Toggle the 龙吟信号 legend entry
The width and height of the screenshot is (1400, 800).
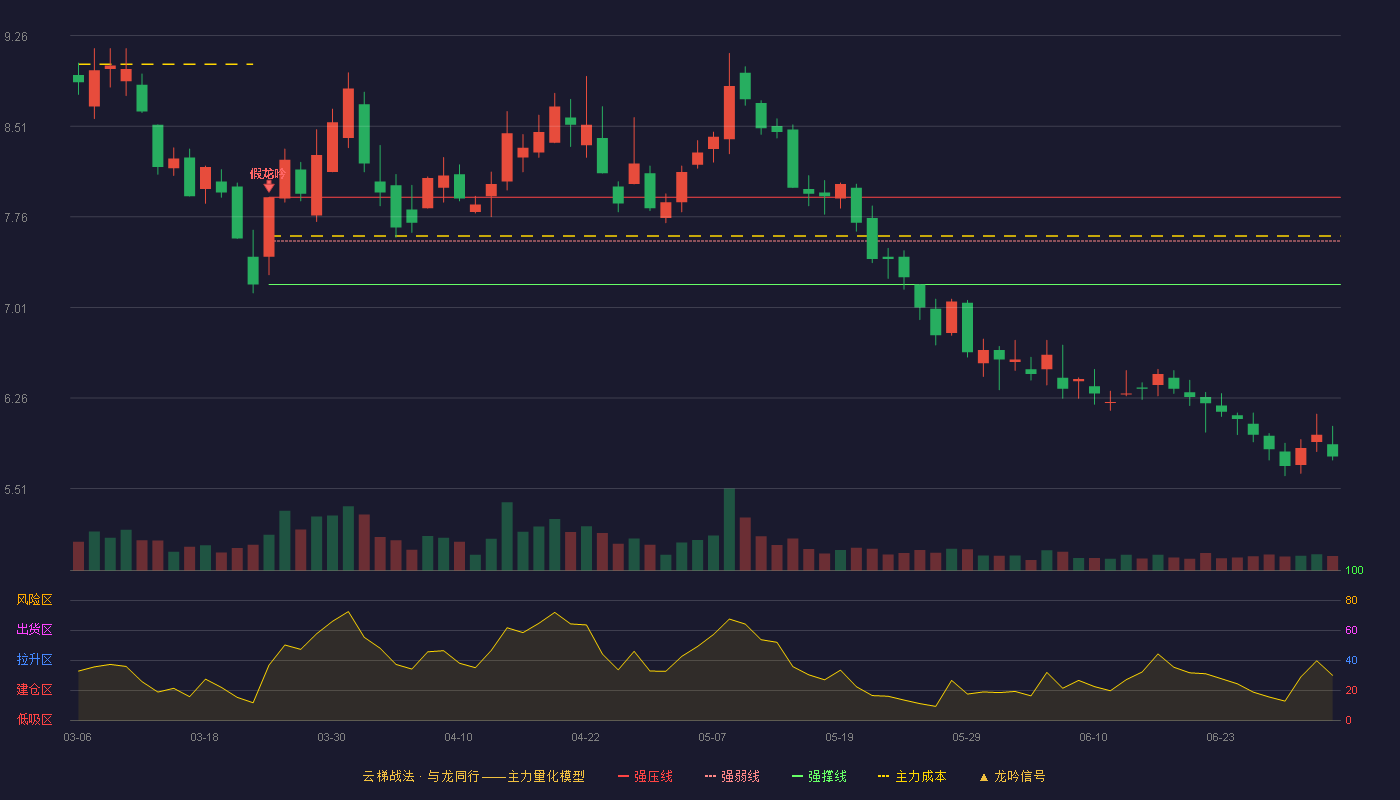pos(1012,776)
